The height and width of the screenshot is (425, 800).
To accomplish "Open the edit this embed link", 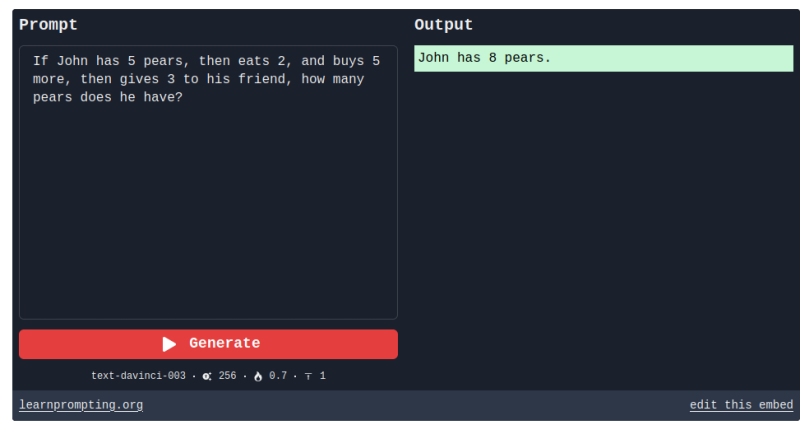I will tap(741, 405).
